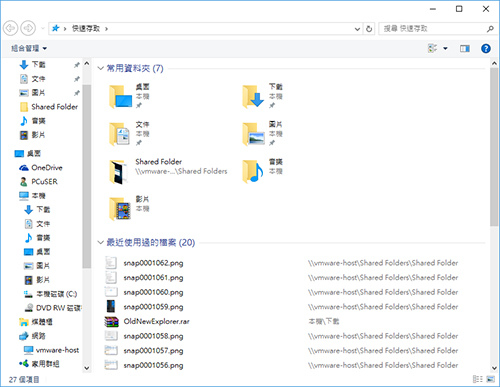Image resolution: width=500 pixels, height=387 pixels.
Task: Open the 組合管理 menu
Action: pos(29,48)
